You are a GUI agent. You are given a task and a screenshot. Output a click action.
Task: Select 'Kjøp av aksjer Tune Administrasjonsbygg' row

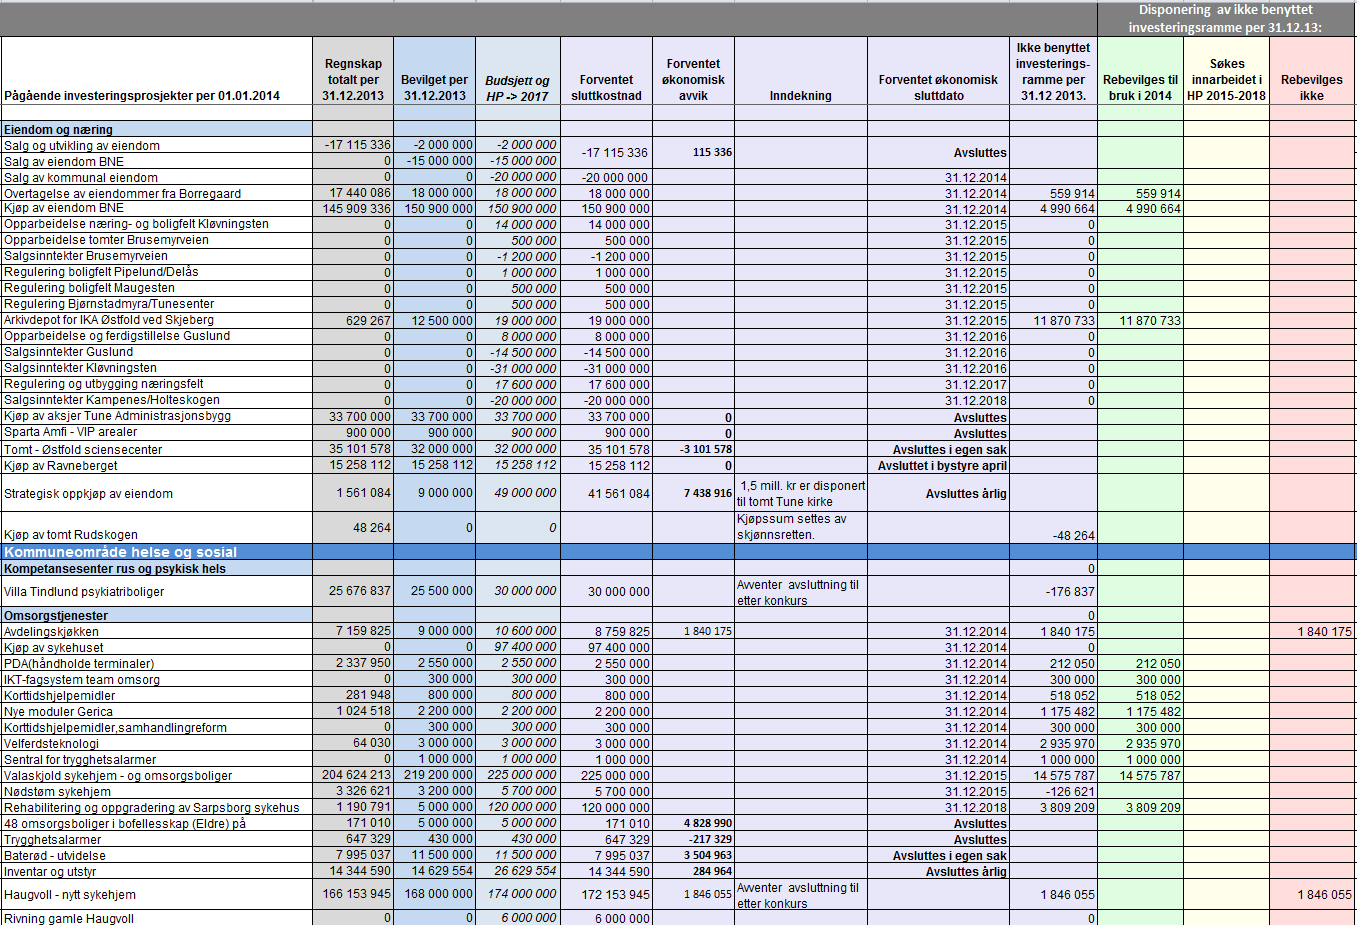tap(117, 416)
